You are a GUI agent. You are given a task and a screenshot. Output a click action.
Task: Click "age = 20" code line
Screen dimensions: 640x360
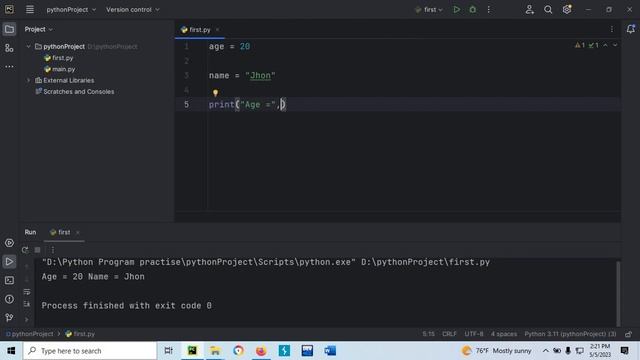pos(229,47)
